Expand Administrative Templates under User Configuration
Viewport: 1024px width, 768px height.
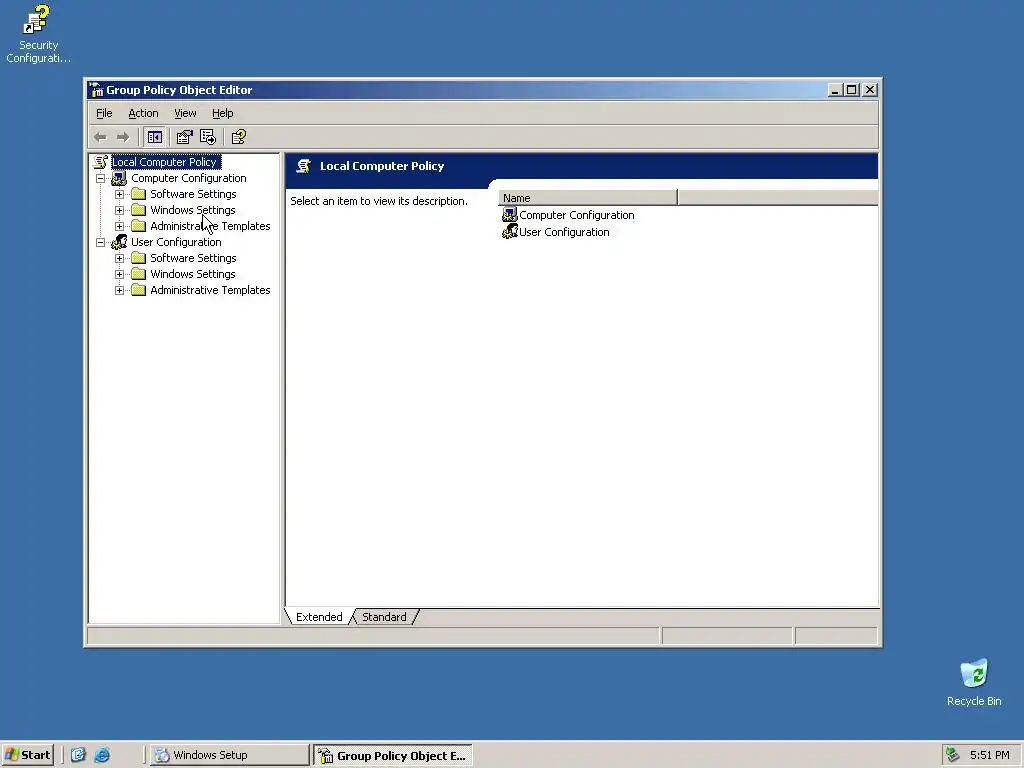120,290
